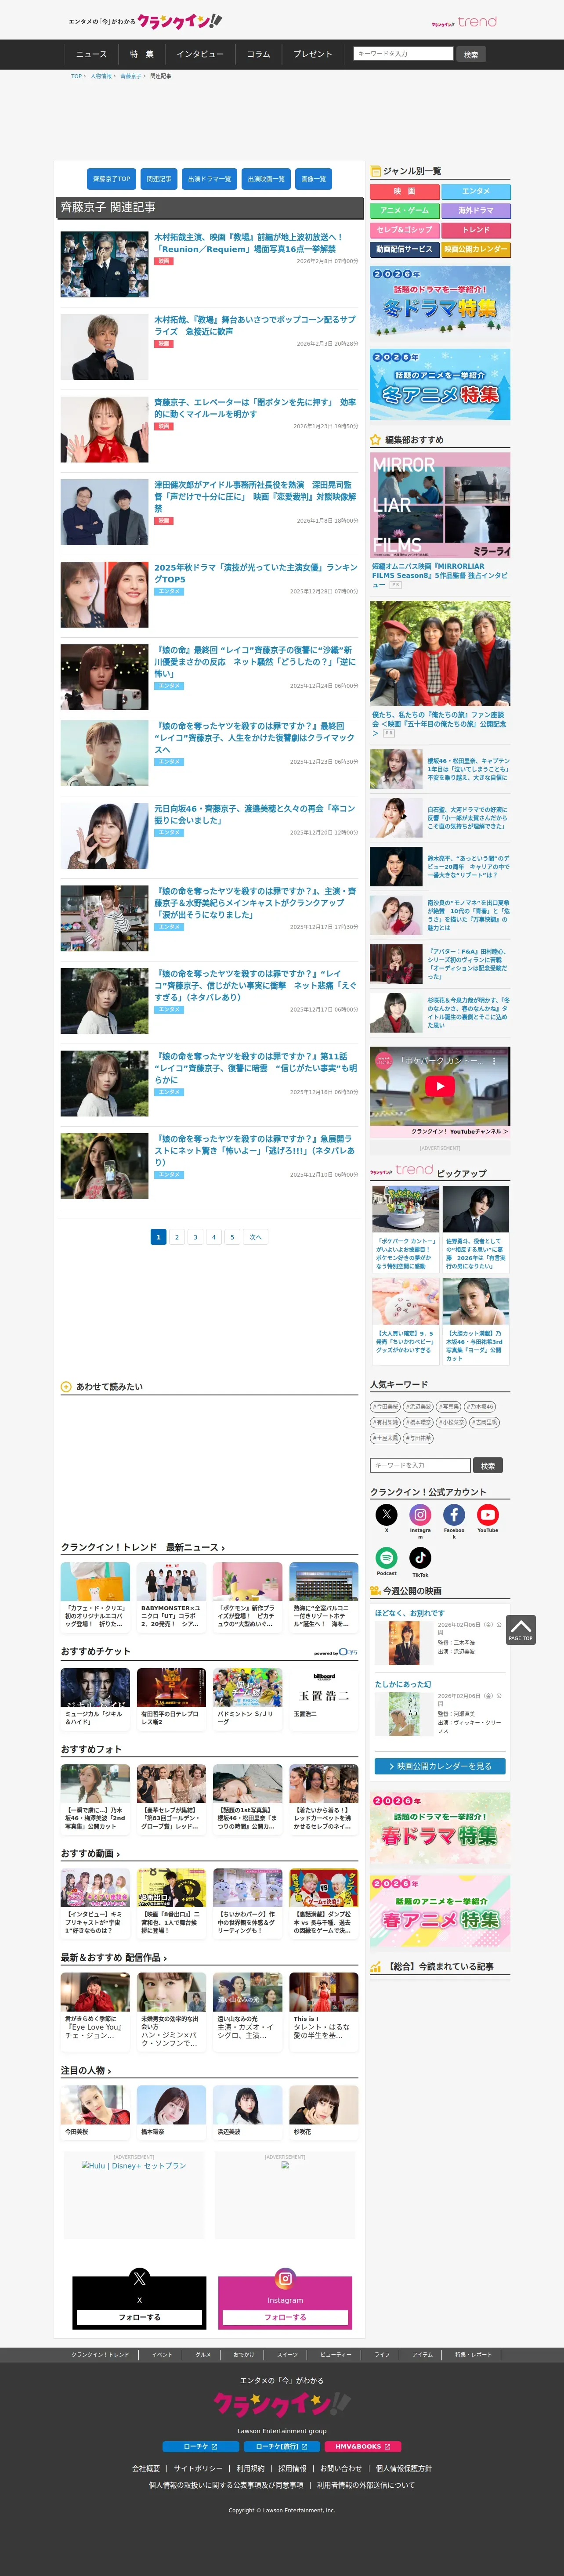This screenshot has height=2576, width=564.
Task: Open the Spotify Podcast icon
Action: [x=387, y=1557]
